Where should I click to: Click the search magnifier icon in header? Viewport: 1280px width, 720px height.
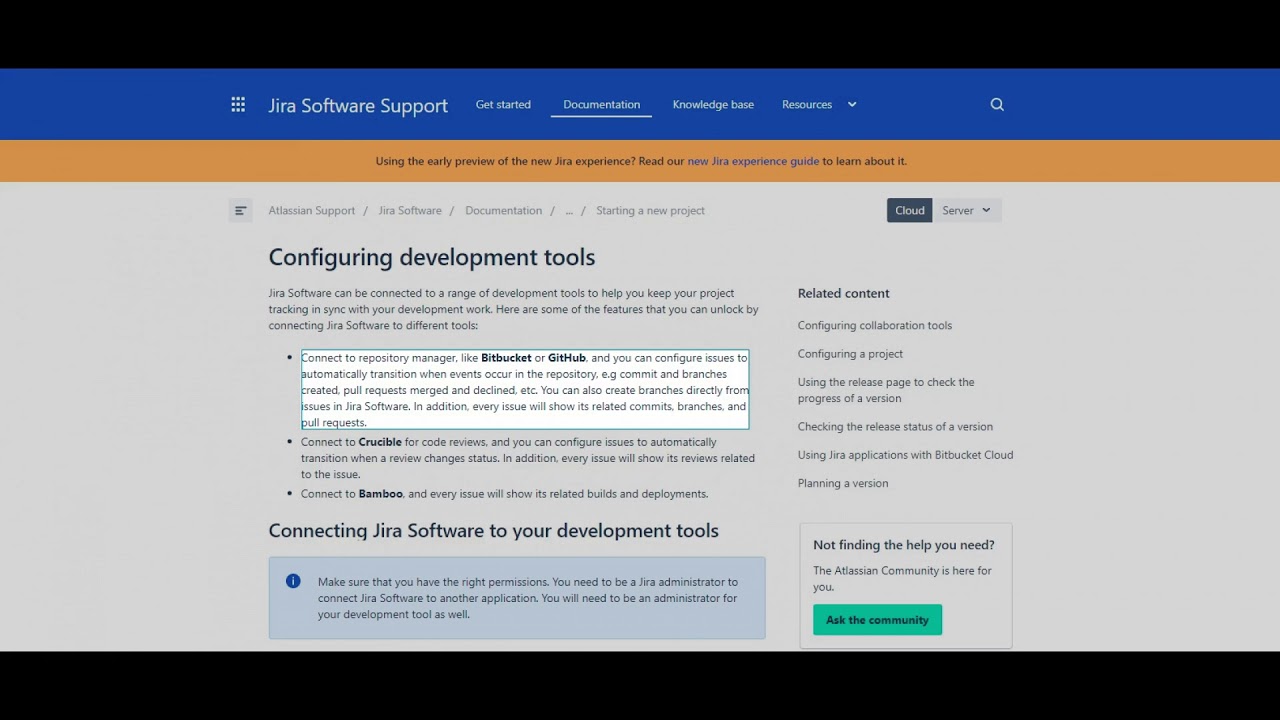[x=997, y=104]
